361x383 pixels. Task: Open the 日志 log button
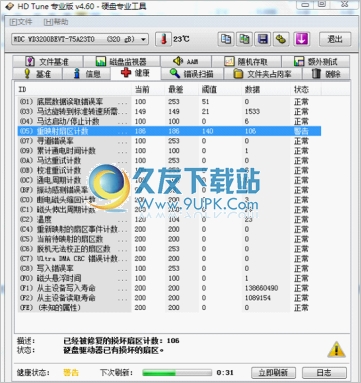[324, 372]
